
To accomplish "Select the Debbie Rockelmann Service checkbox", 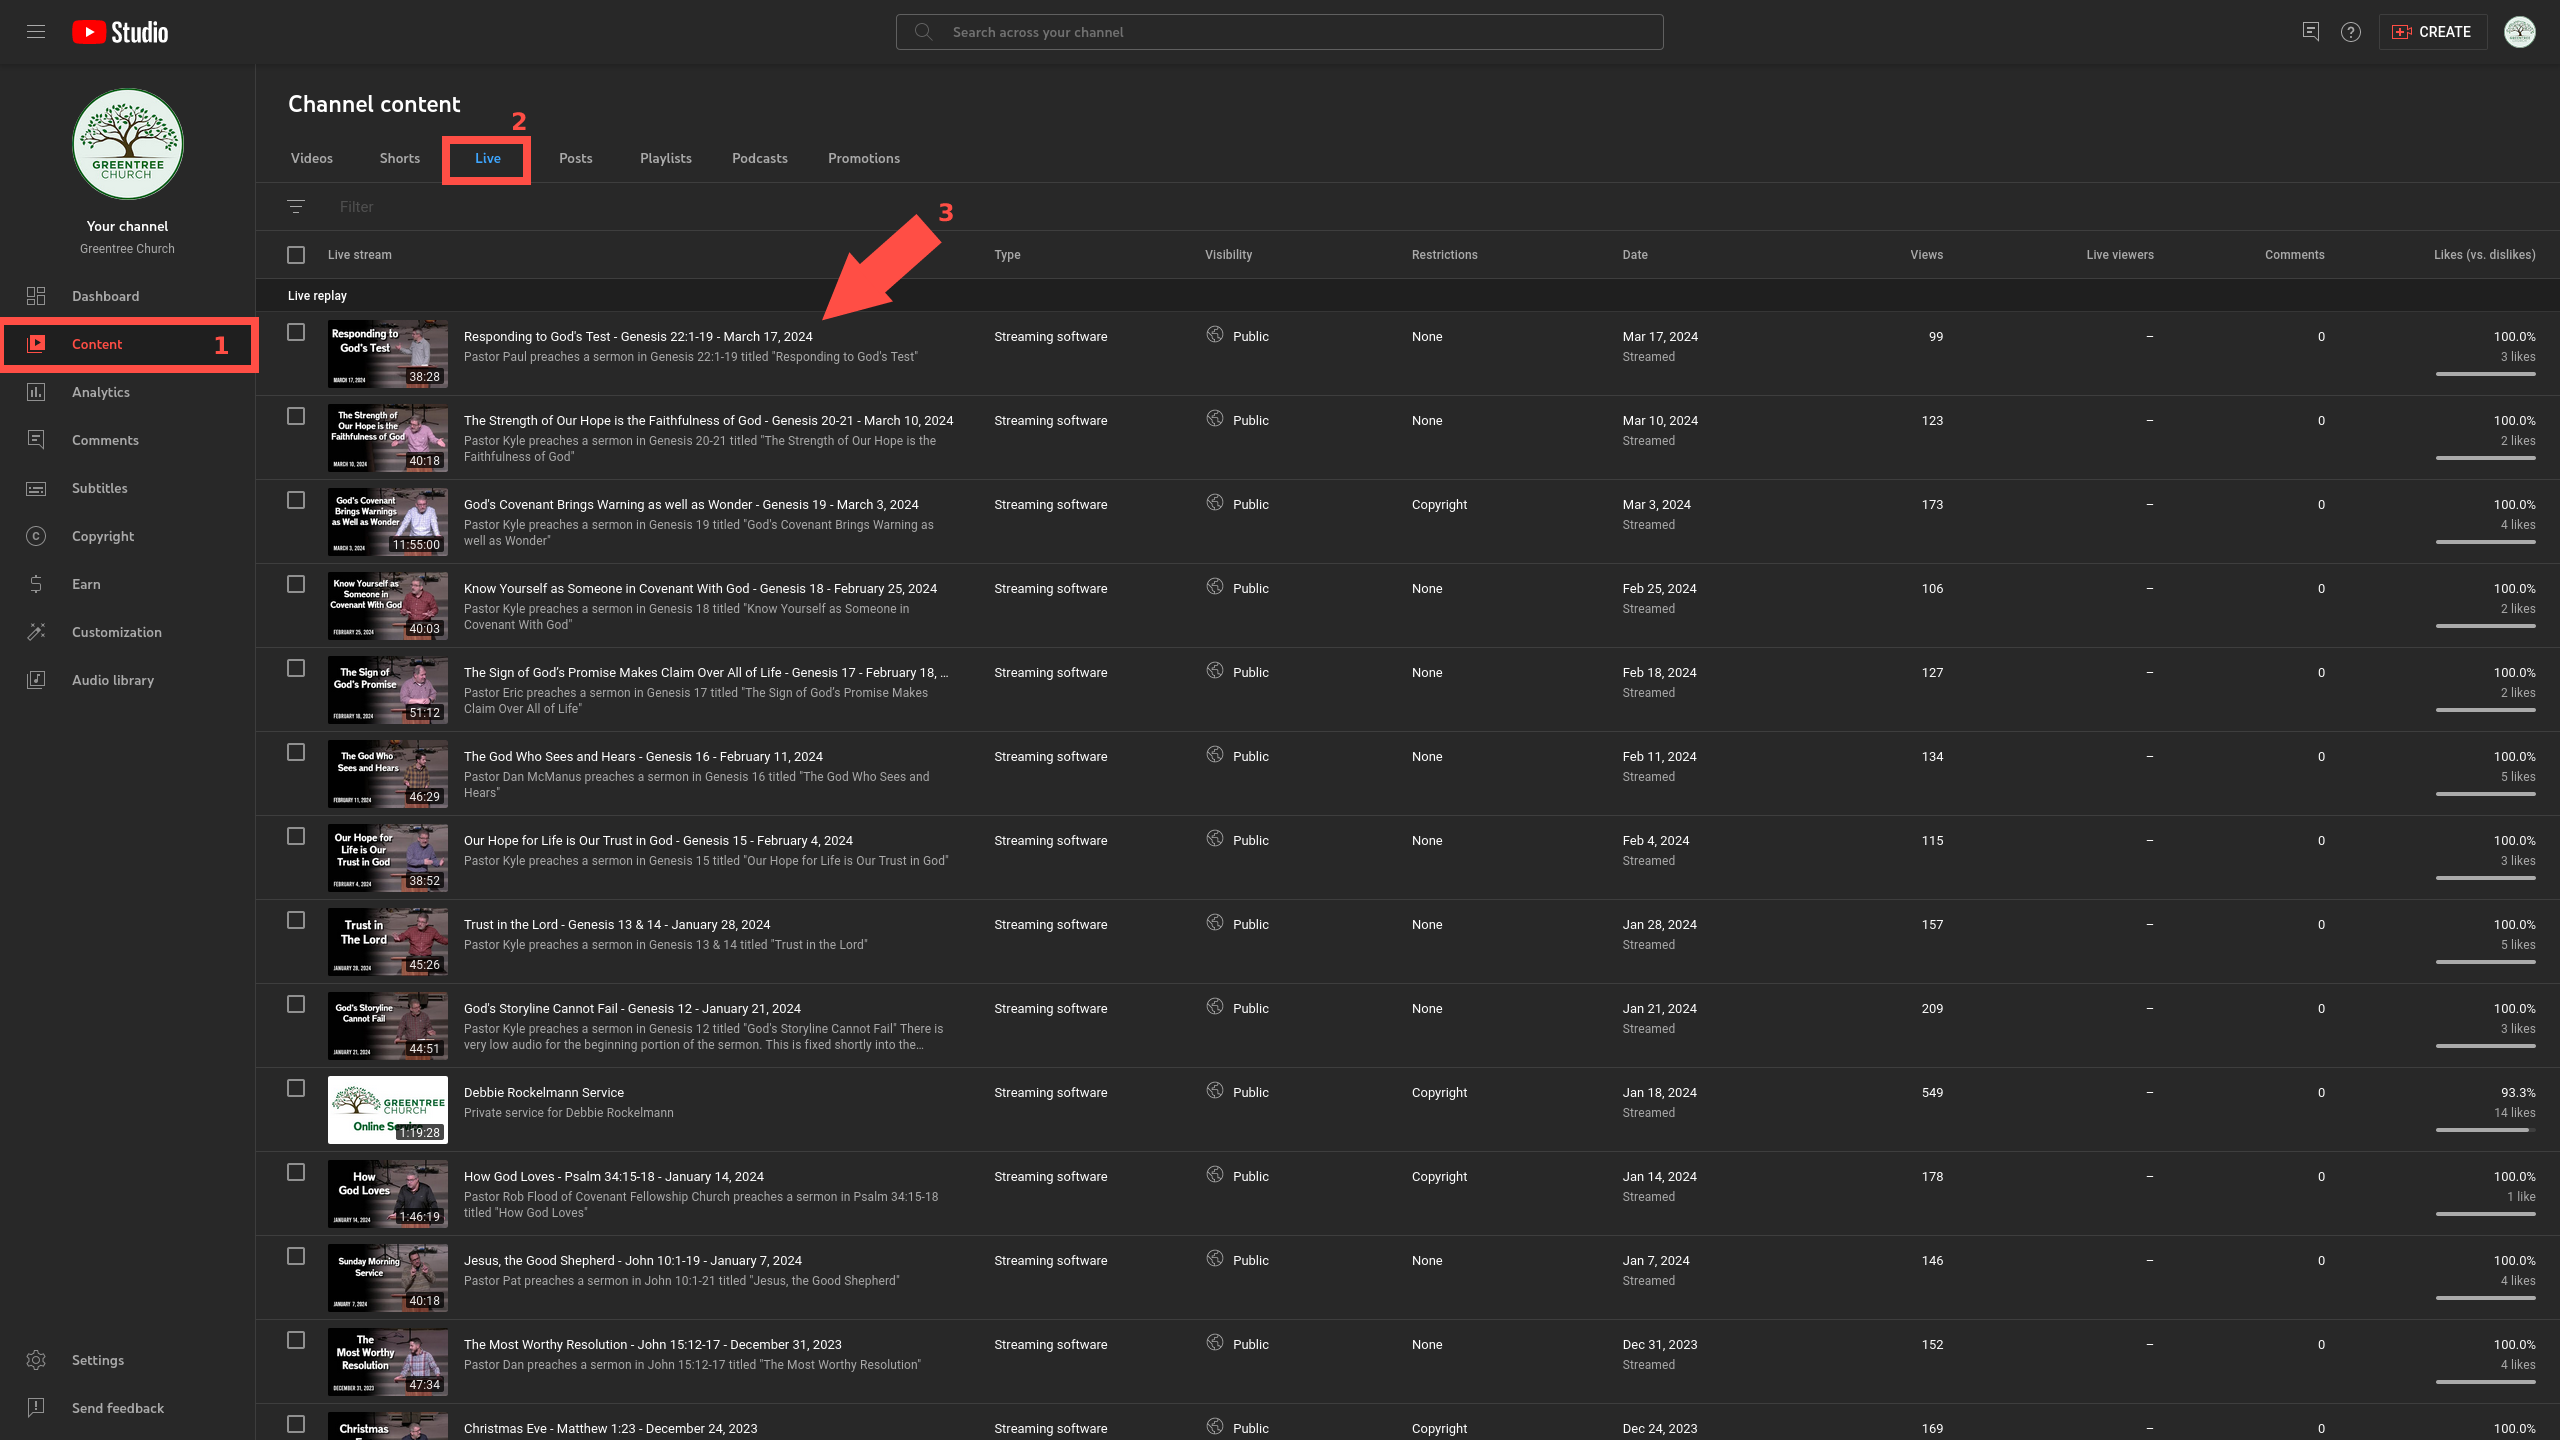I will [x=296, y=1088].
